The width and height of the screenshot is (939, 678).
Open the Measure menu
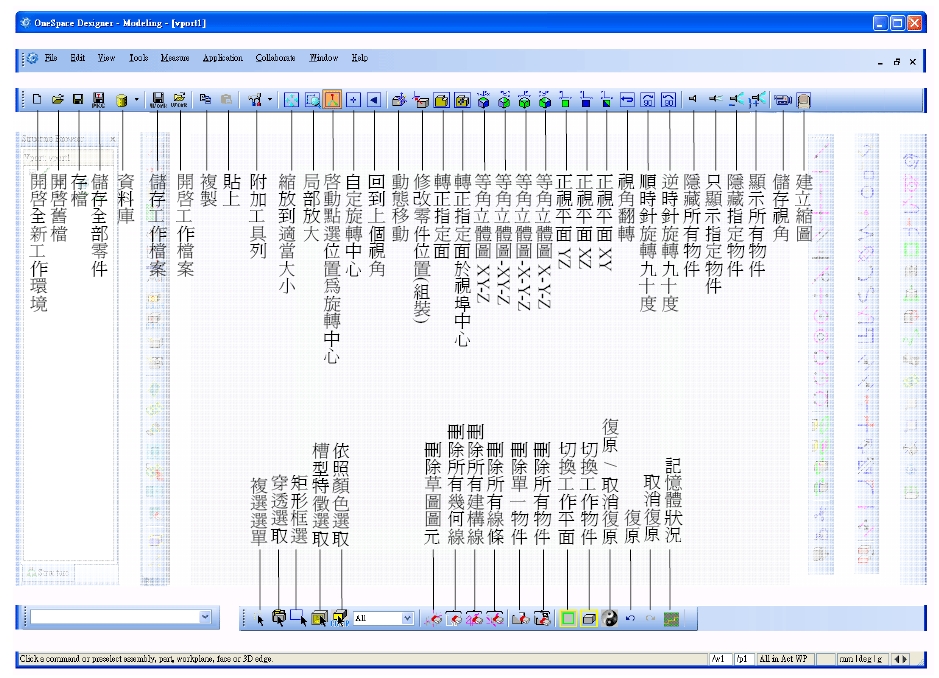pos(175,58)
